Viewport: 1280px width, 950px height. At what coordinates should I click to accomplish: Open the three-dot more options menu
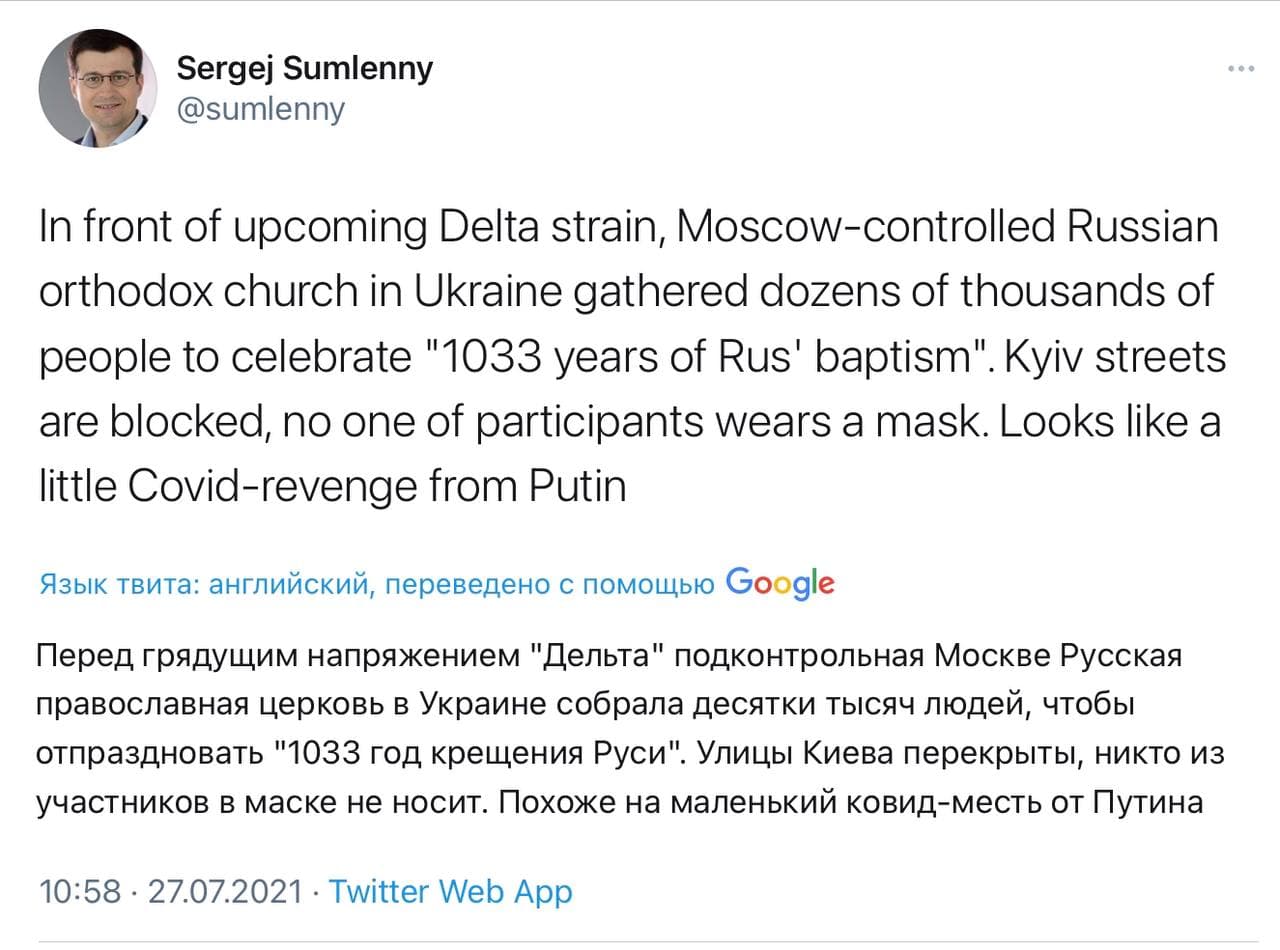pos(1240,70)
